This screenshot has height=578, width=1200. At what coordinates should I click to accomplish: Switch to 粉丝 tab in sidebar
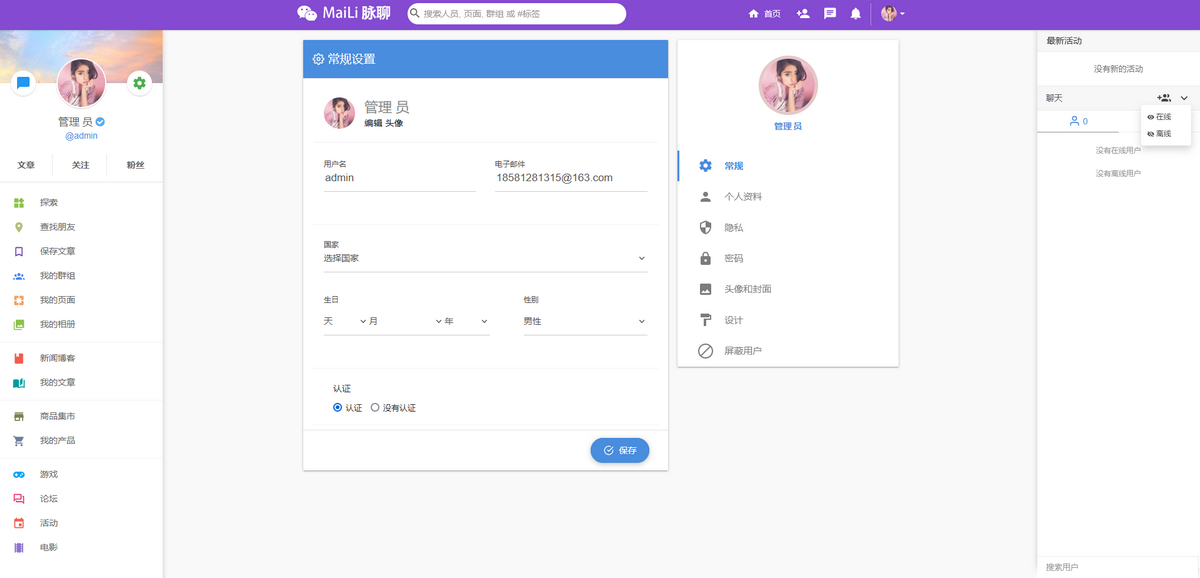coord(135,165)
